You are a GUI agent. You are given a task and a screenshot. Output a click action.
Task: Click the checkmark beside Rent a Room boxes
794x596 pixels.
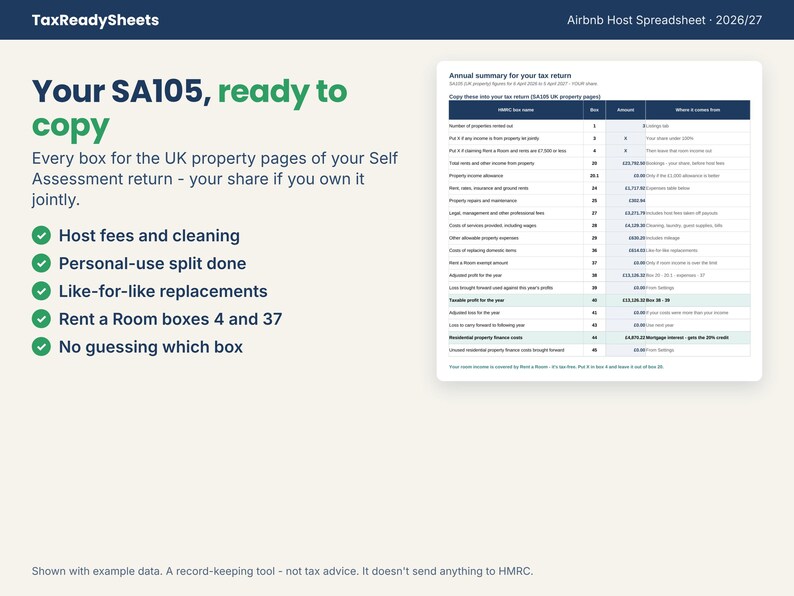tap(41, 319)
